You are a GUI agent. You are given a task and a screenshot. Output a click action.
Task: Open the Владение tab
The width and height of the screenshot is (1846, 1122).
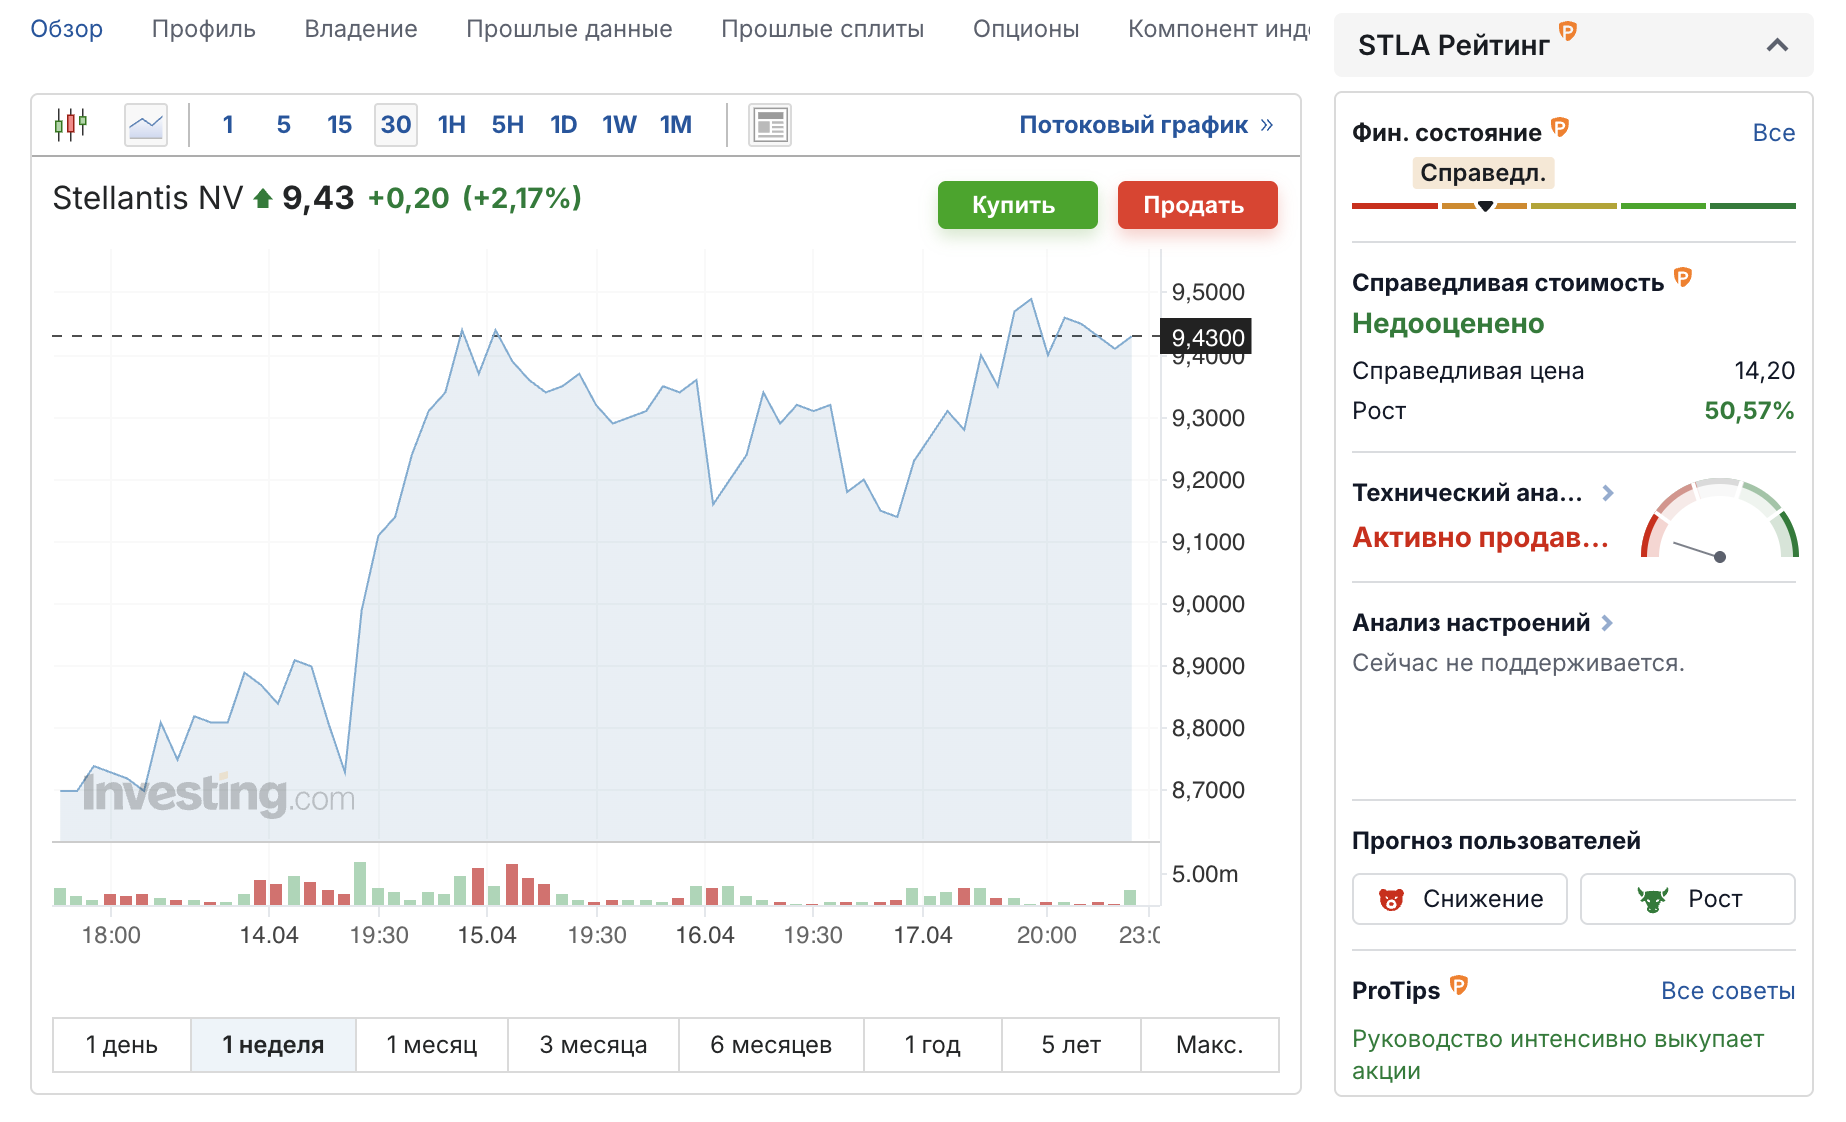coord(361,29)
